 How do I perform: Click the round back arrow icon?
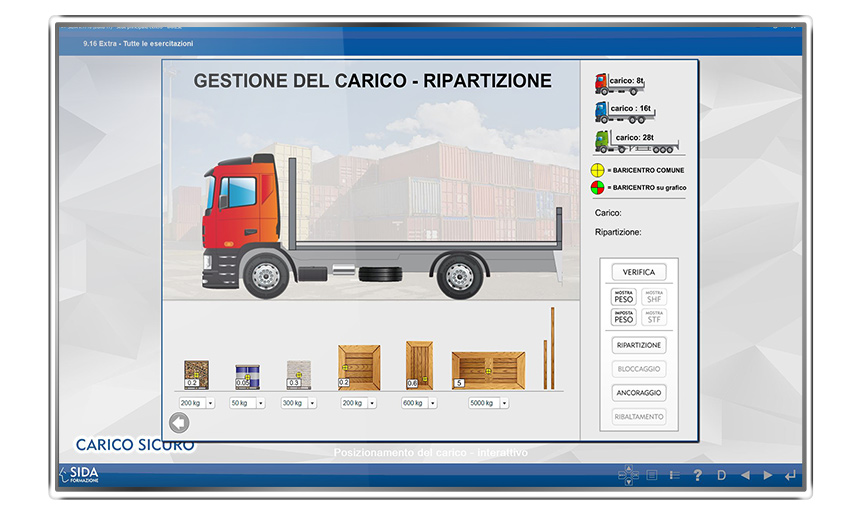(x=179, y=423)
